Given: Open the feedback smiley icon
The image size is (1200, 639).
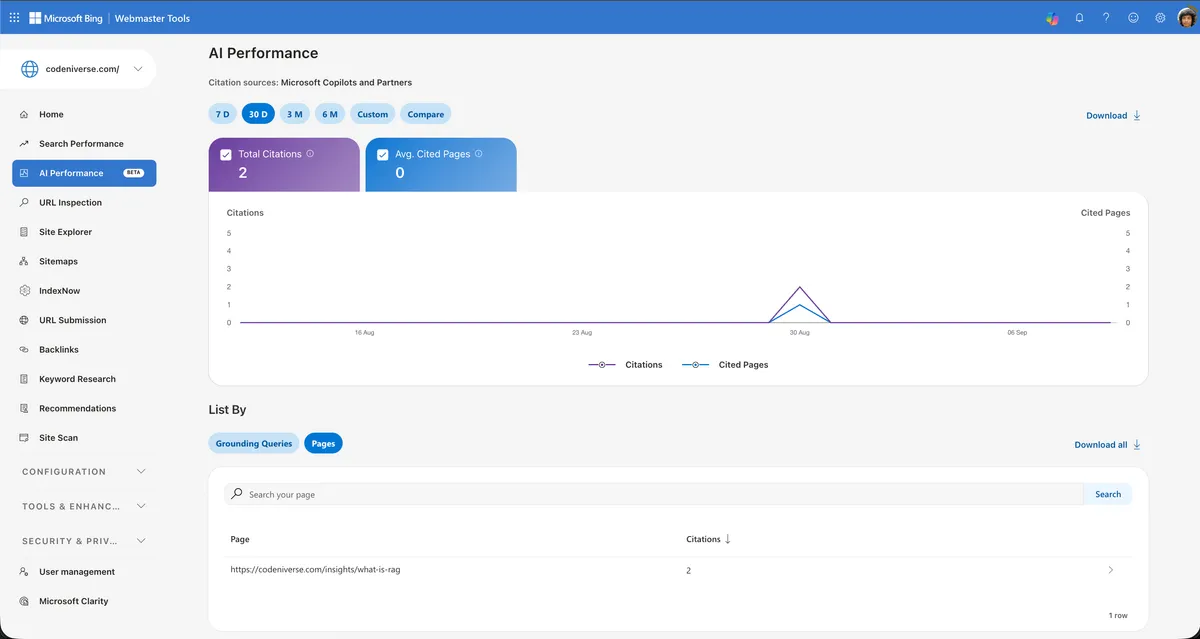Looking at the screenshot, I should (x=1133, y=18).
